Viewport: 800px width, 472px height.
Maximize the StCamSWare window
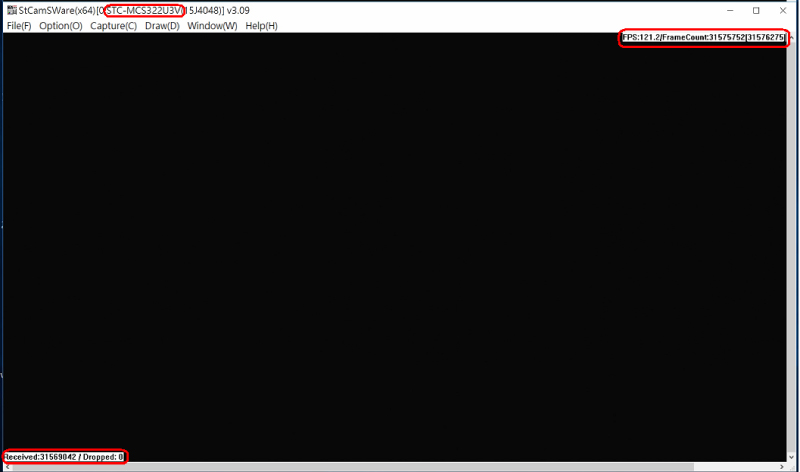tap(756, 10)
